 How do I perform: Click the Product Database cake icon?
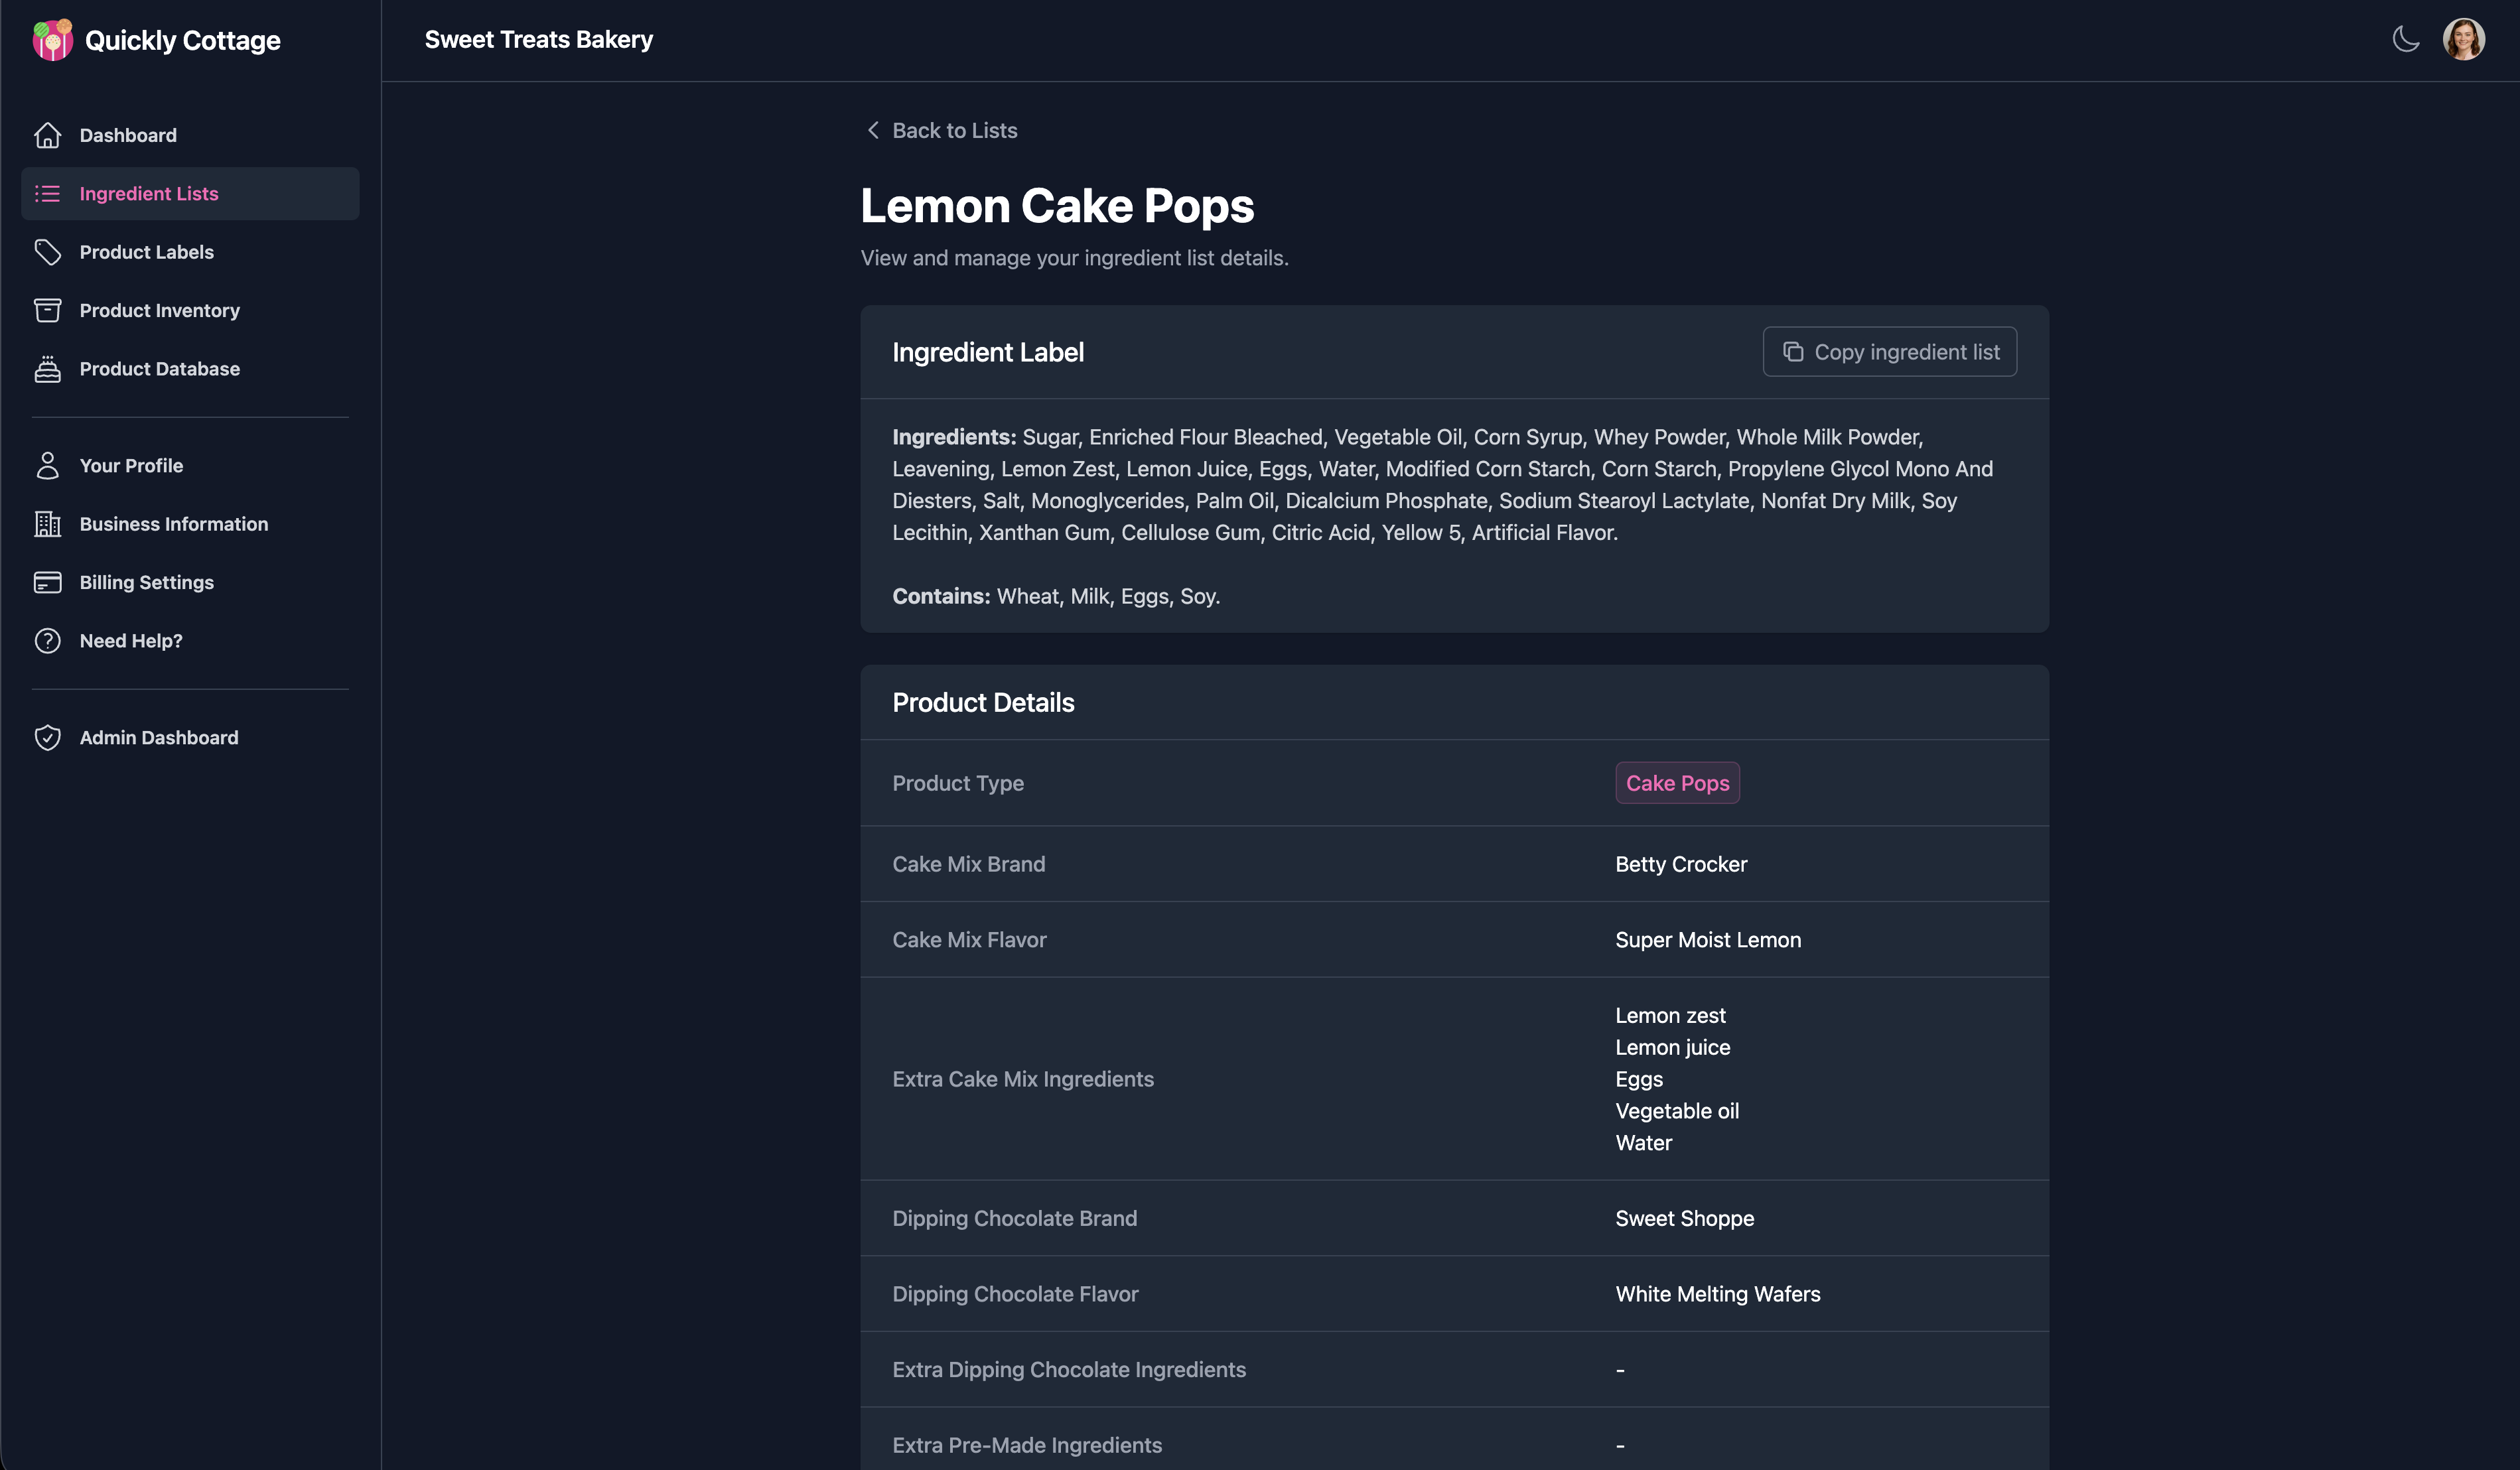click(x=49, y=368)
